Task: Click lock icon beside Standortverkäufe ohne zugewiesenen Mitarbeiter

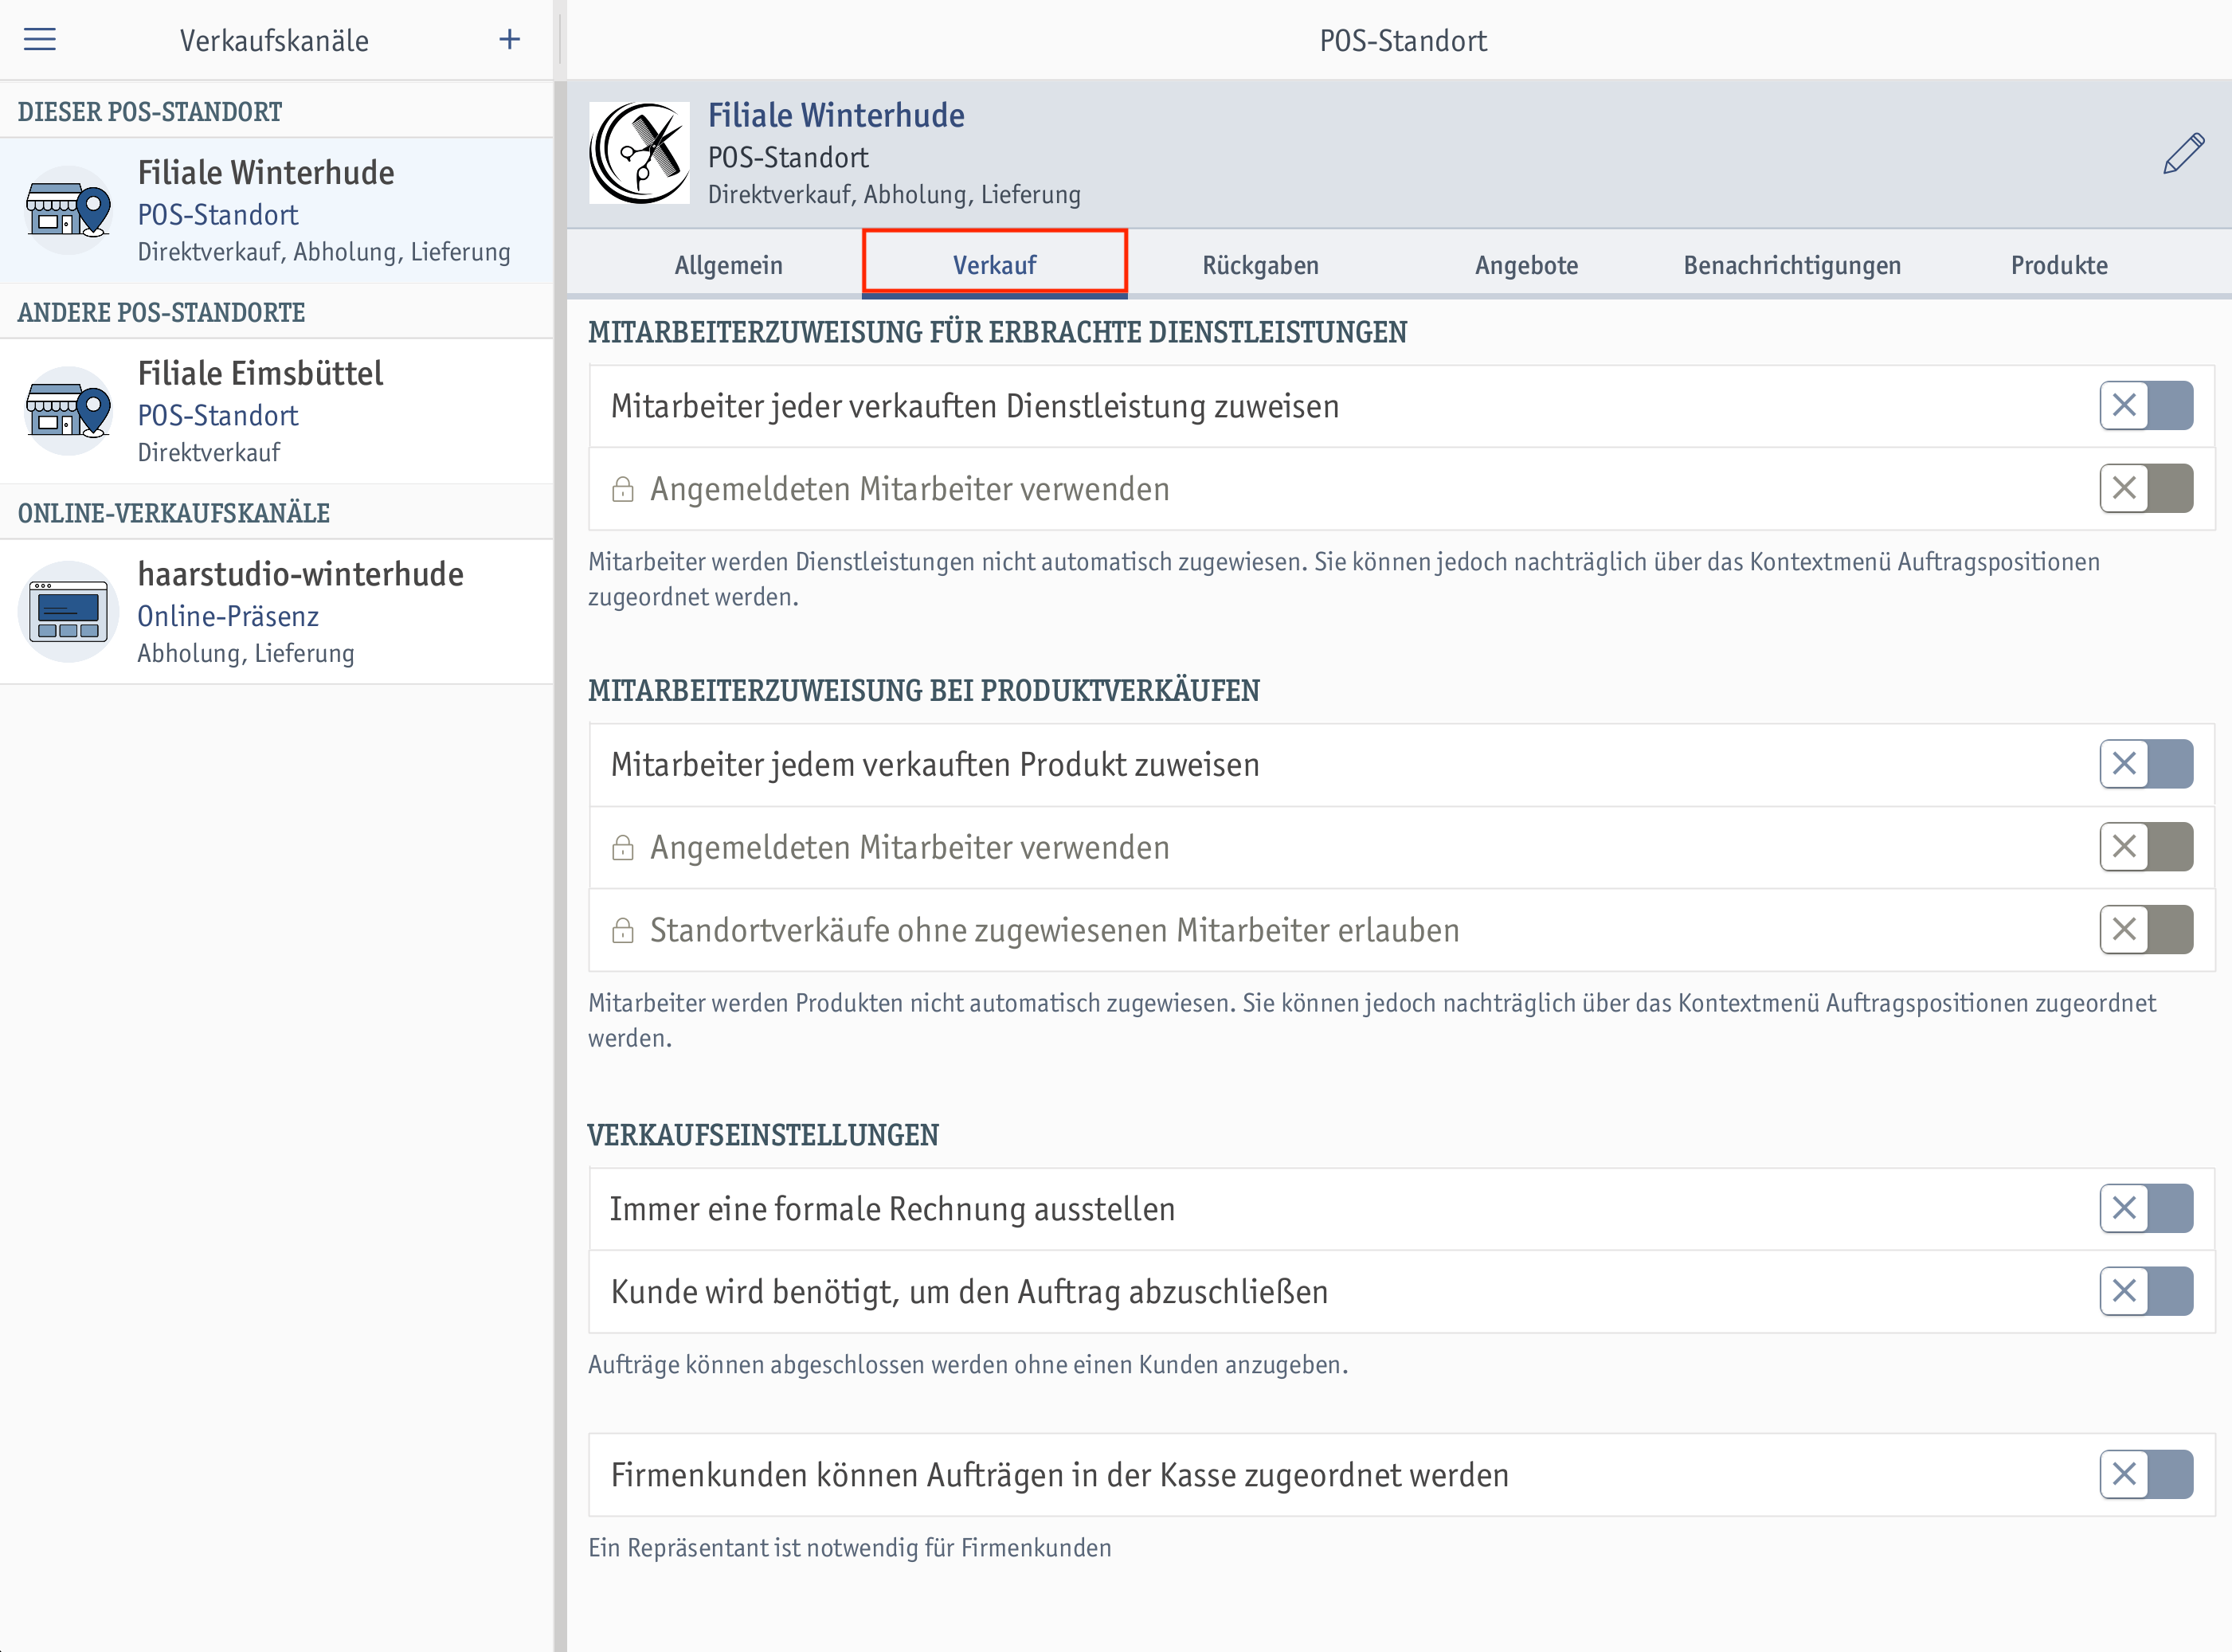Action: pyautogui.click(x=623, y=930)
